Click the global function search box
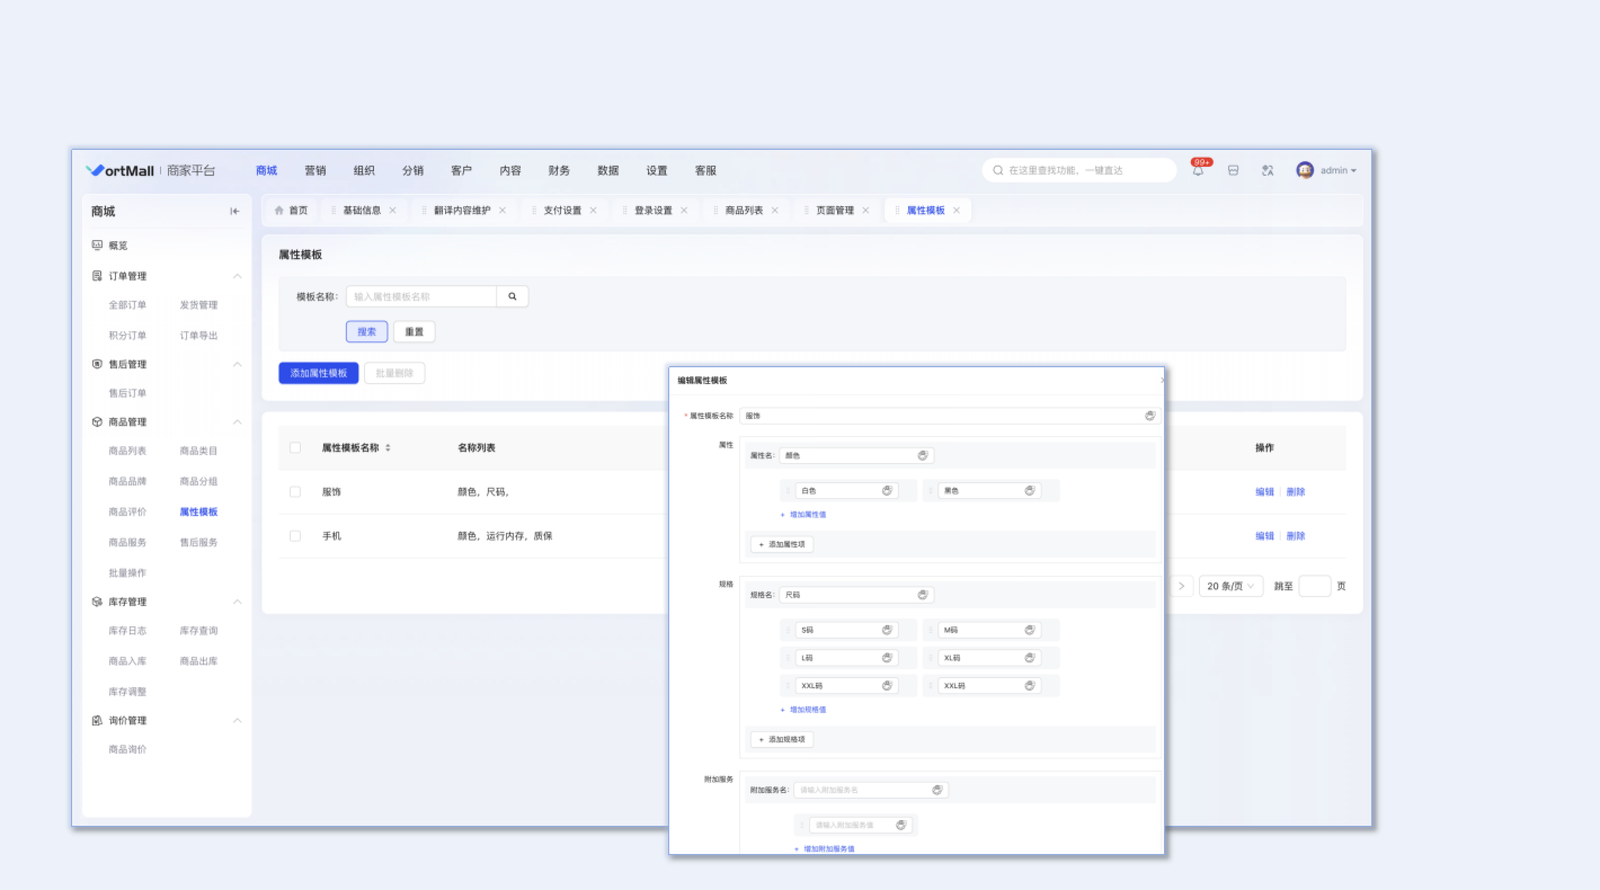This screenshot has height=890, width=1600. click(x=1080, y=171)
